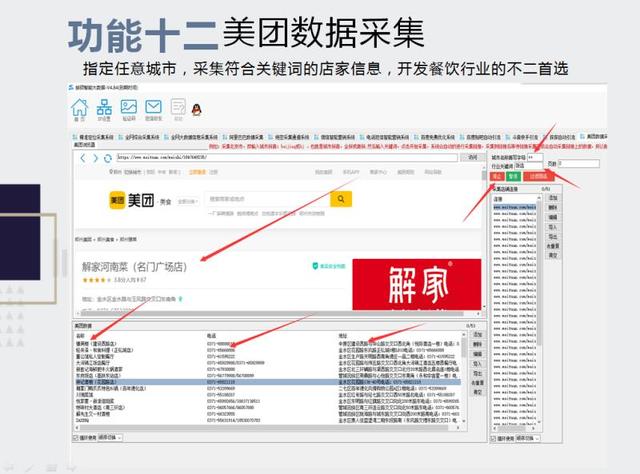The image size is (640, 474).
Task: Click the 电话 column header in data table
Action: click(211, 336)
